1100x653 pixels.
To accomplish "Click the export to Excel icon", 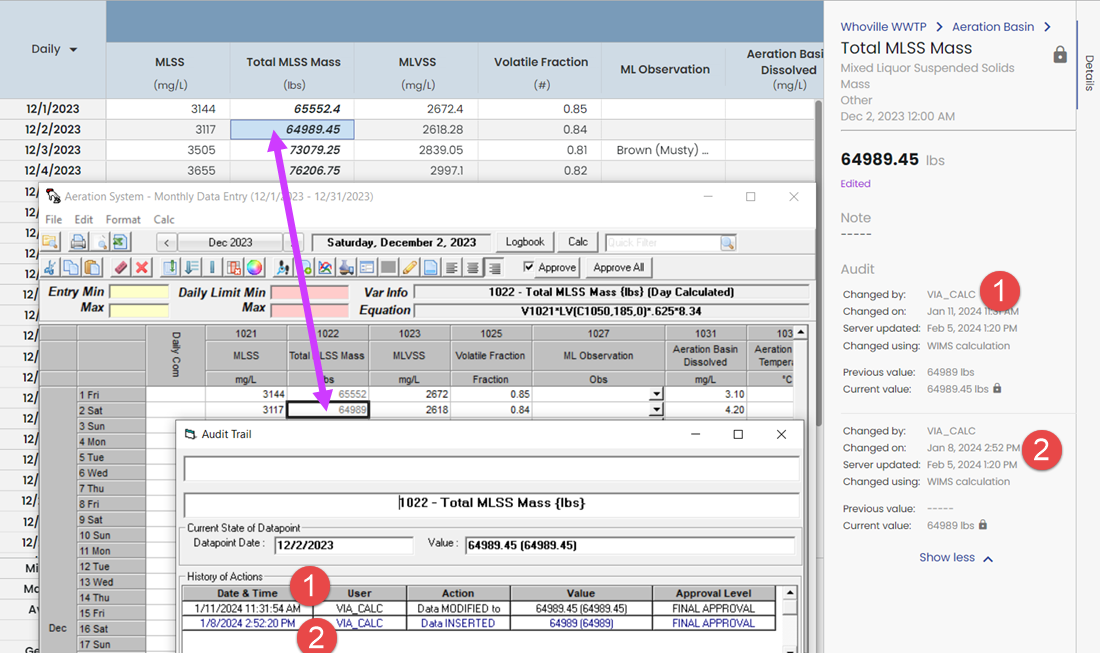I will click(120, 242).
